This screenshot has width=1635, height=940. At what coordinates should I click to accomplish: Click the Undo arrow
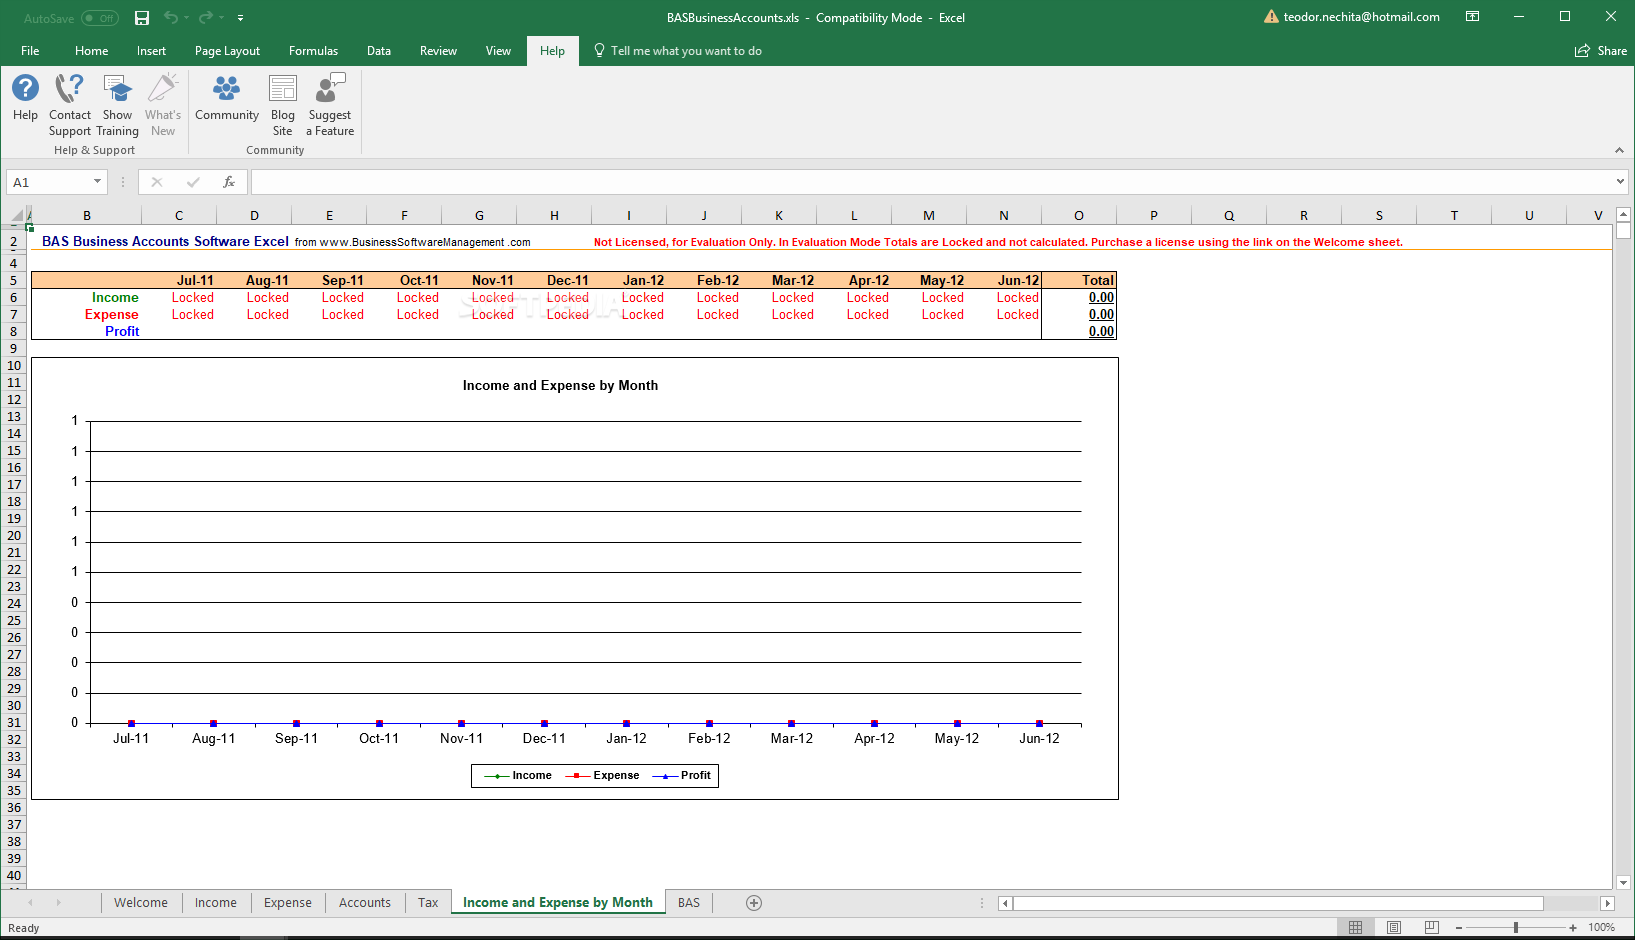point(170,18)
